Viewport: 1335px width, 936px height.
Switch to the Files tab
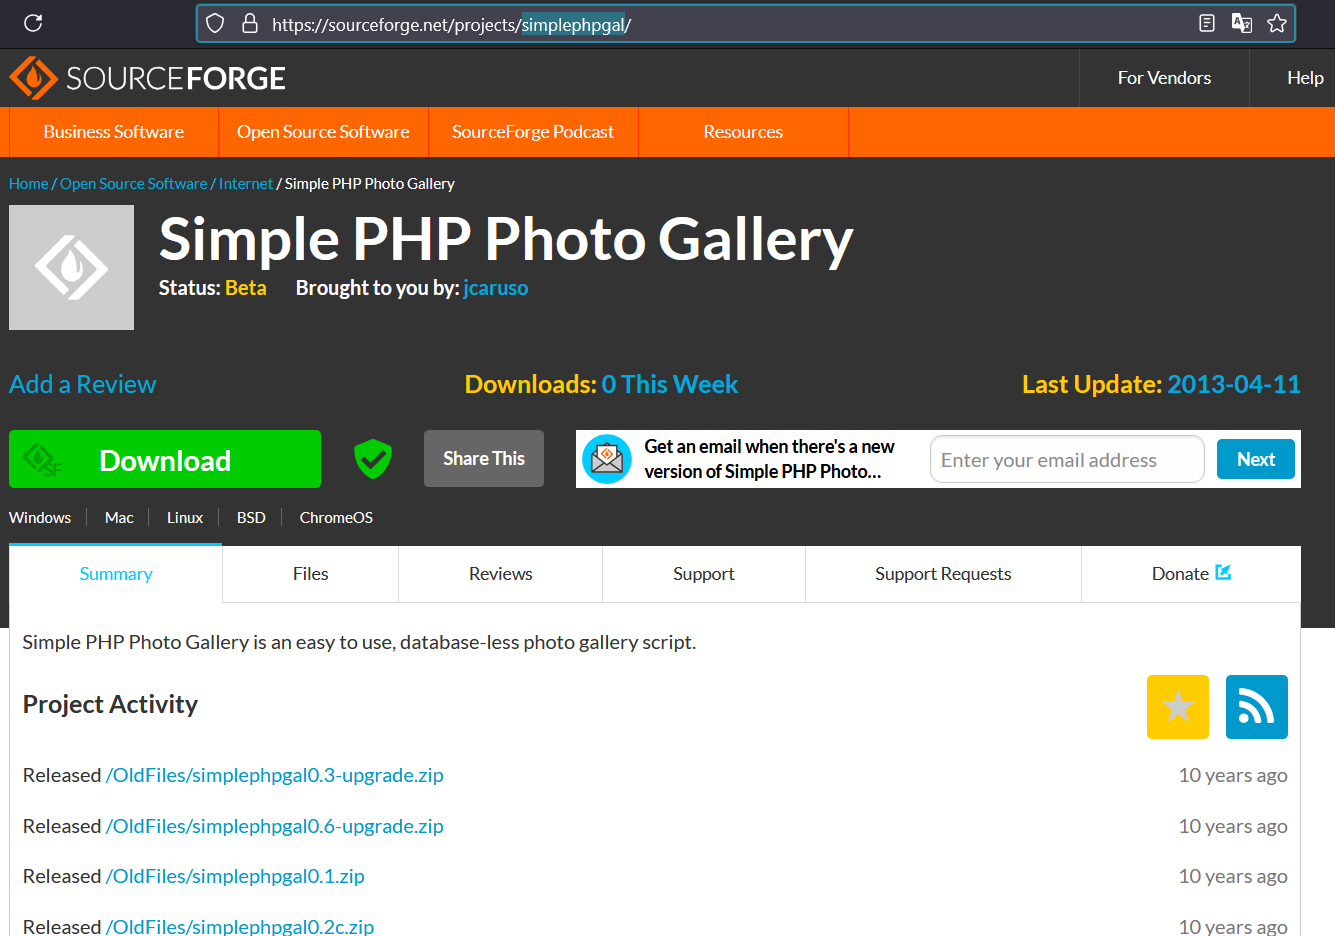point(311,574)
